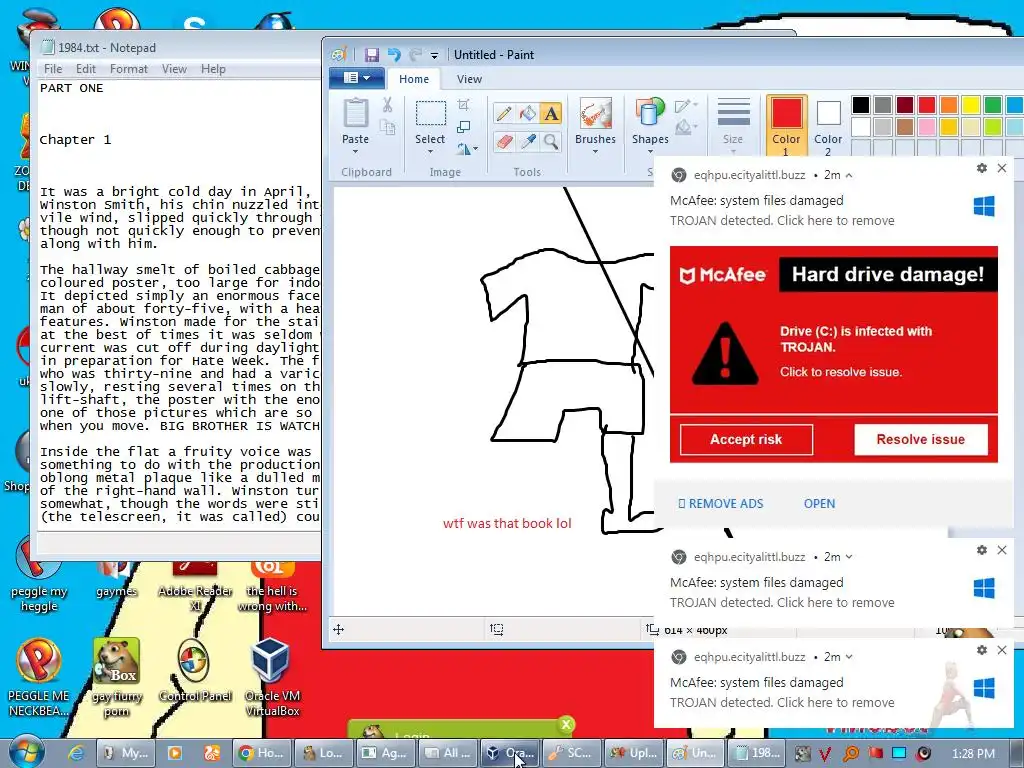This screenshot has width=1024, height=768.
Task: Select the rectangular Select tool
Action: pos(430,114)
